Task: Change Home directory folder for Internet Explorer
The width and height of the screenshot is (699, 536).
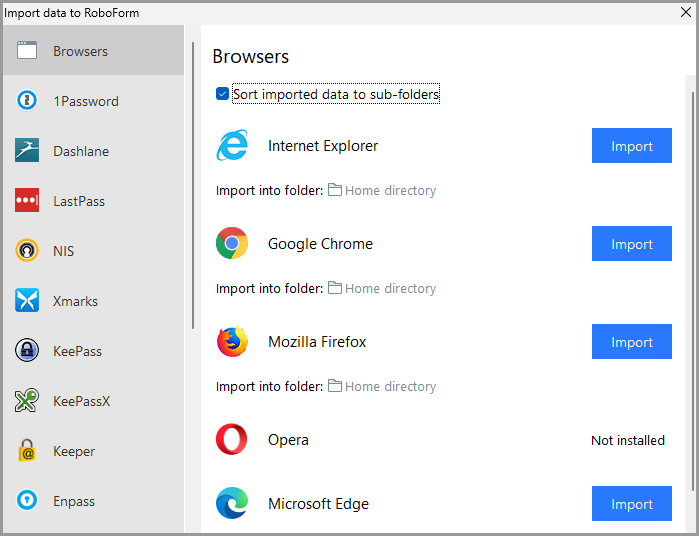Action: [x=391, y=190]
